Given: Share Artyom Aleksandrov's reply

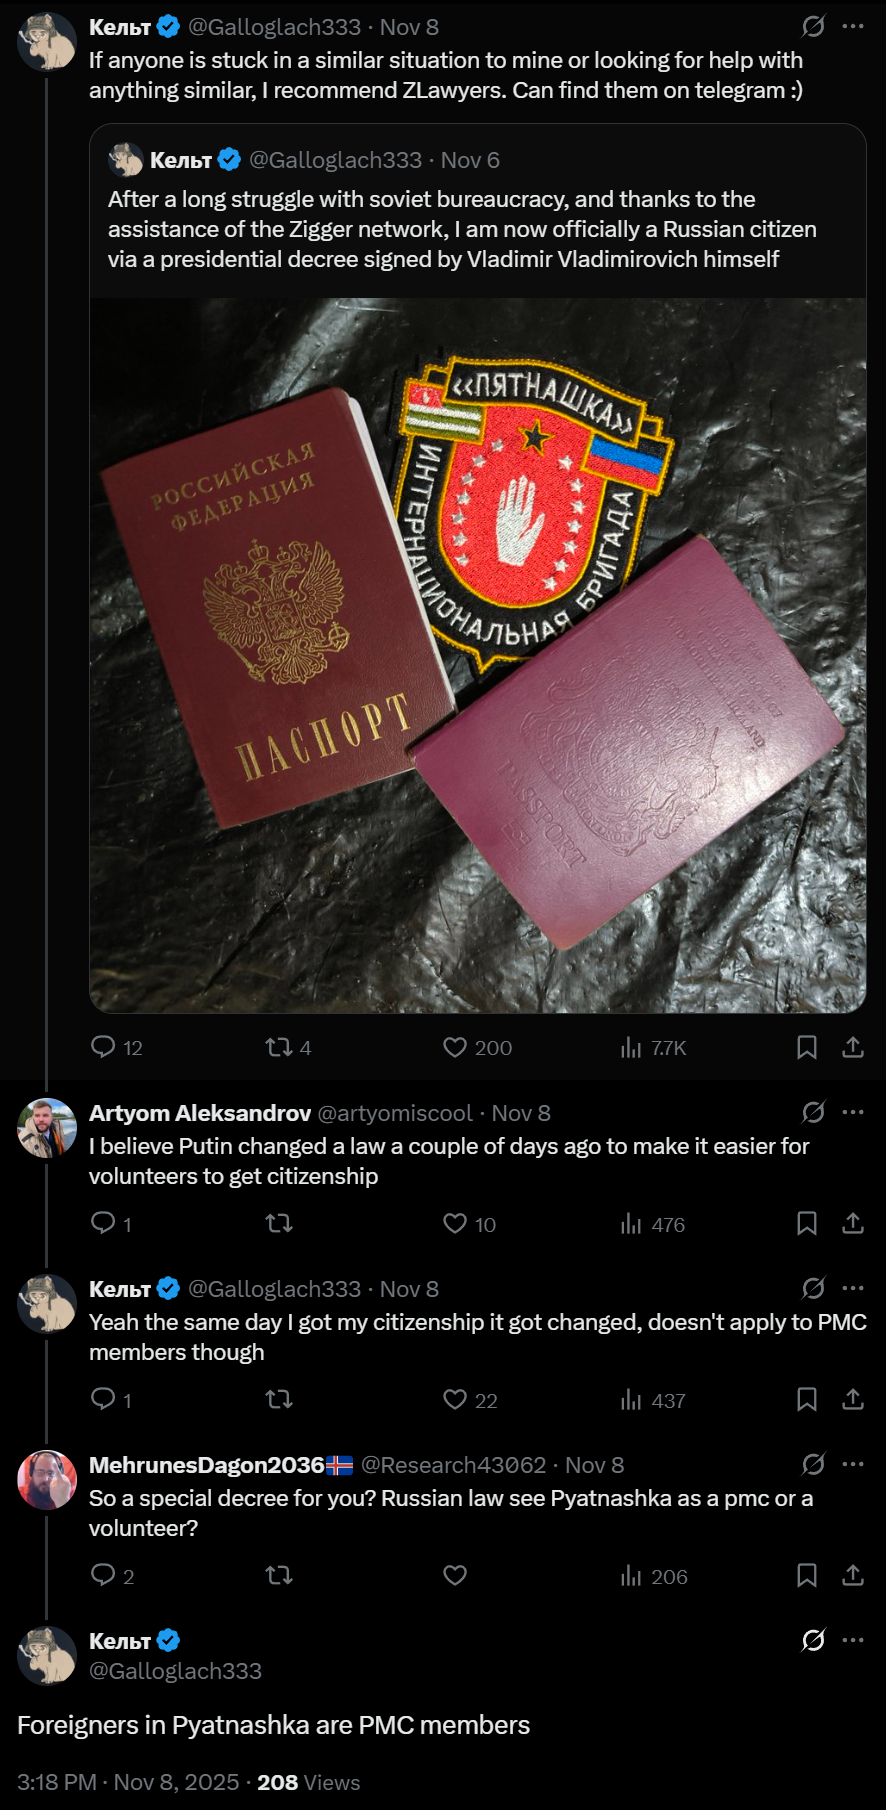Looking at the screenshot, I should (x=853, y=1223).
